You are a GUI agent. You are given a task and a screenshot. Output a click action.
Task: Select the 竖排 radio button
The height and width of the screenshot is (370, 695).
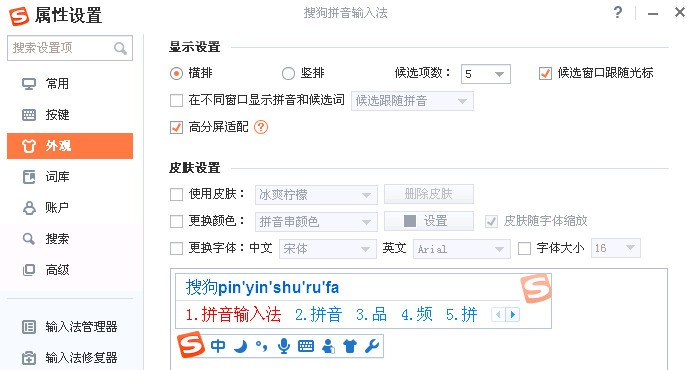click(x=289, y=73)
